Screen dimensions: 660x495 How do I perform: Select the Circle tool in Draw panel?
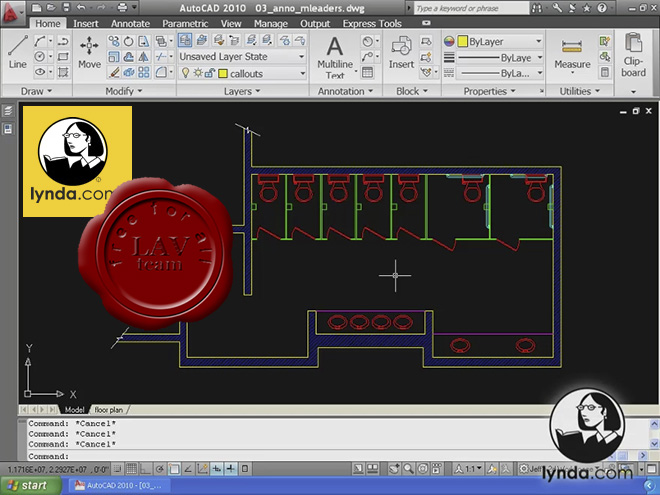click(40, 56)
